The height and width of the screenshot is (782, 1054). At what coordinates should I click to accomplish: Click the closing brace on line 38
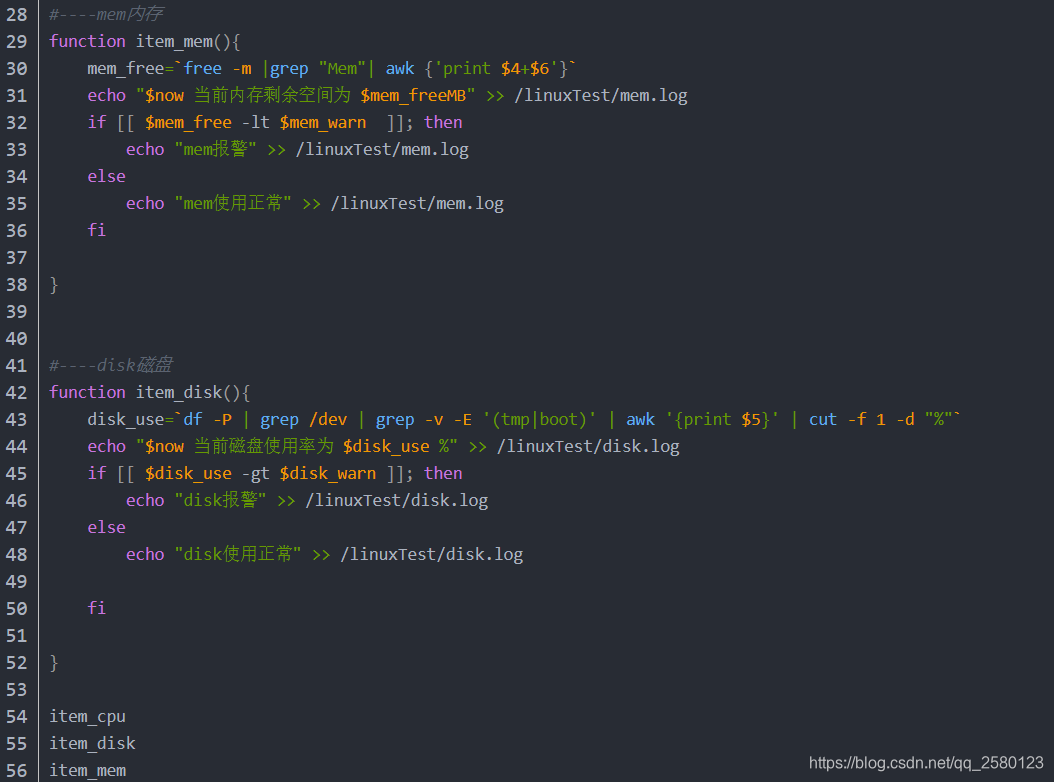pos(54,285)
